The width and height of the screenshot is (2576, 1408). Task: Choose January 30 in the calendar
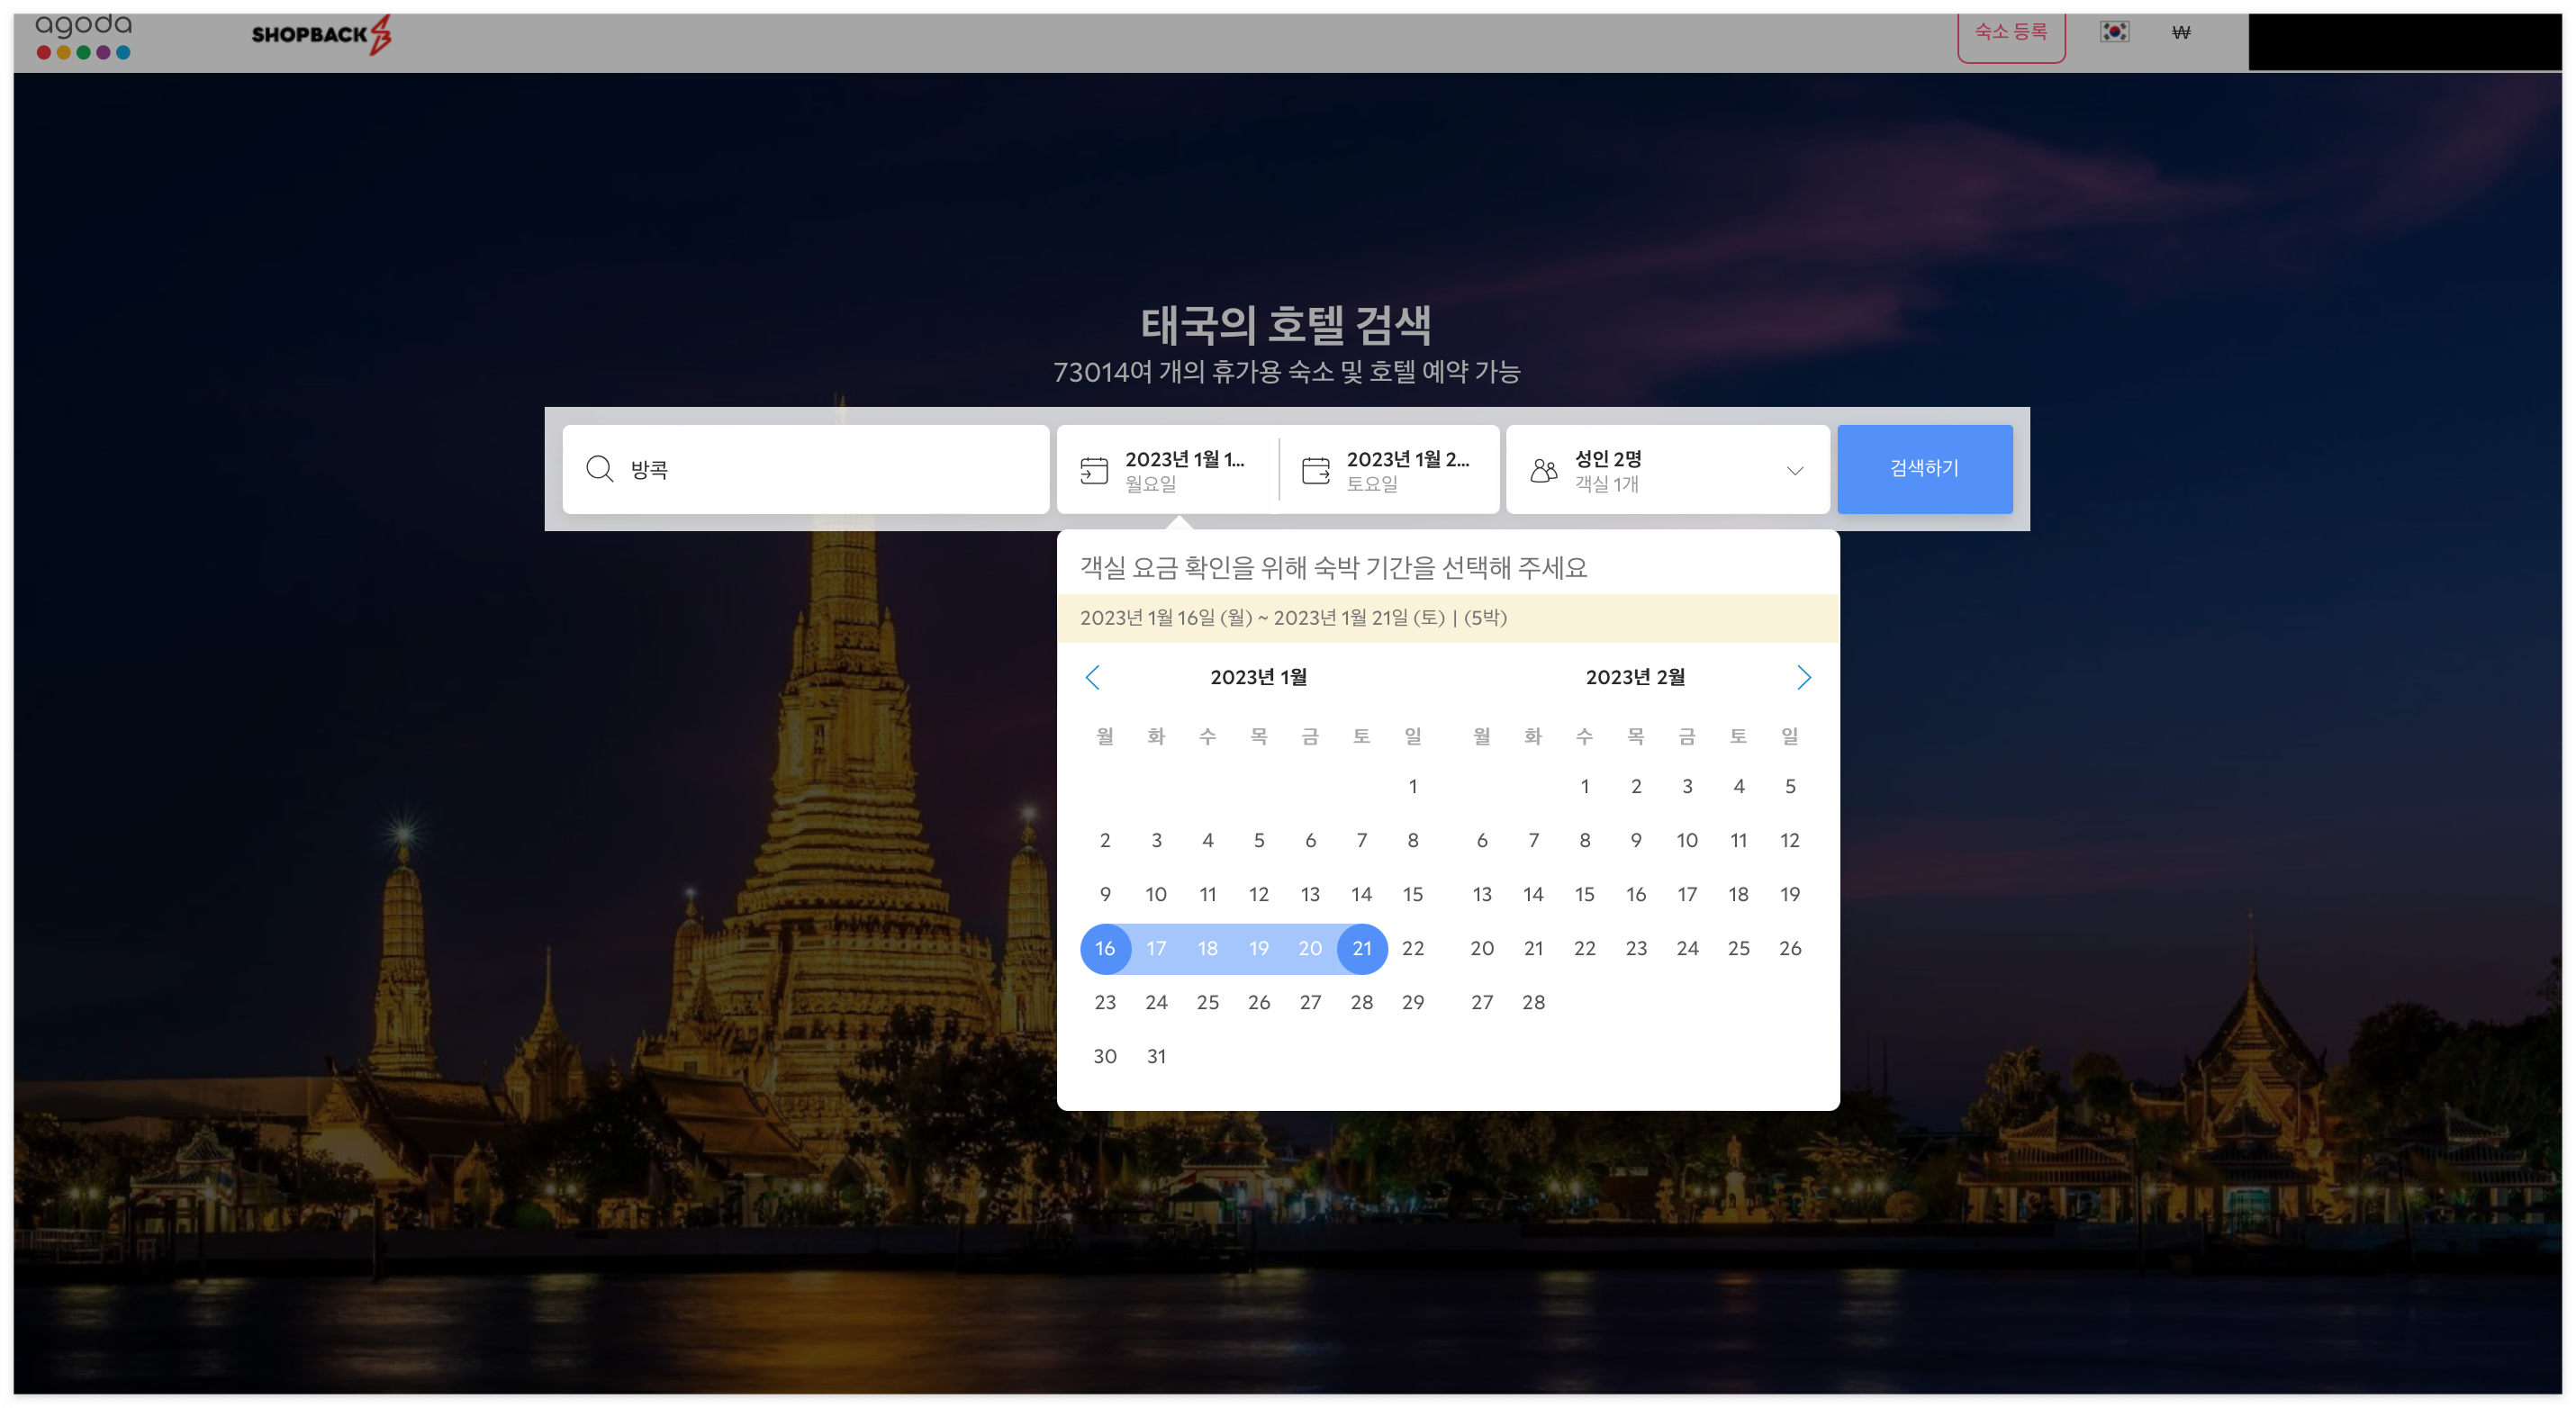tap(1105, 1056)
